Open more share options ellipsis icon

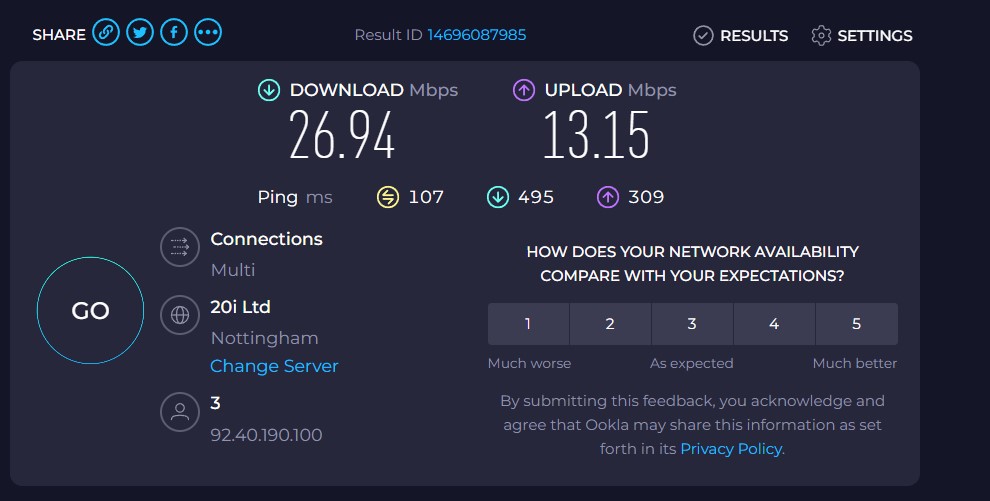(208, 32)
